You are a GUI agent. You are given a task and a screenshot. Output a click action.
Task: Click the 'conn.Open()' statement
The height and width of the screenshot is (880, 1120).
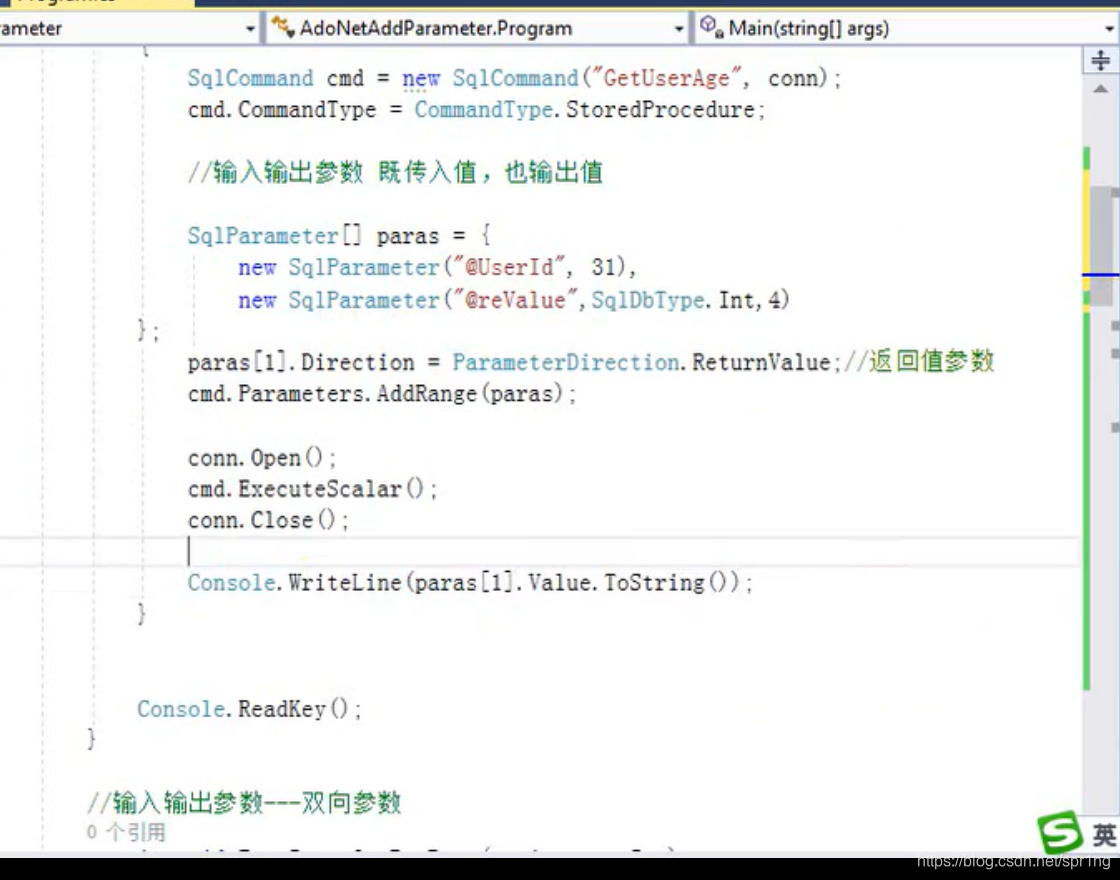[x=261, y=457]
